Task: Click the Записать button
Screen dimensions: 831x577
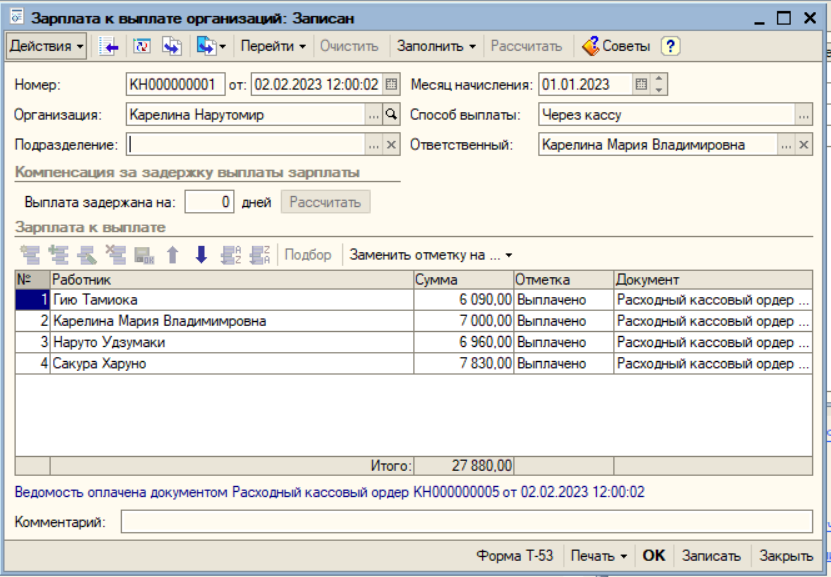Action: coord(711,555)
